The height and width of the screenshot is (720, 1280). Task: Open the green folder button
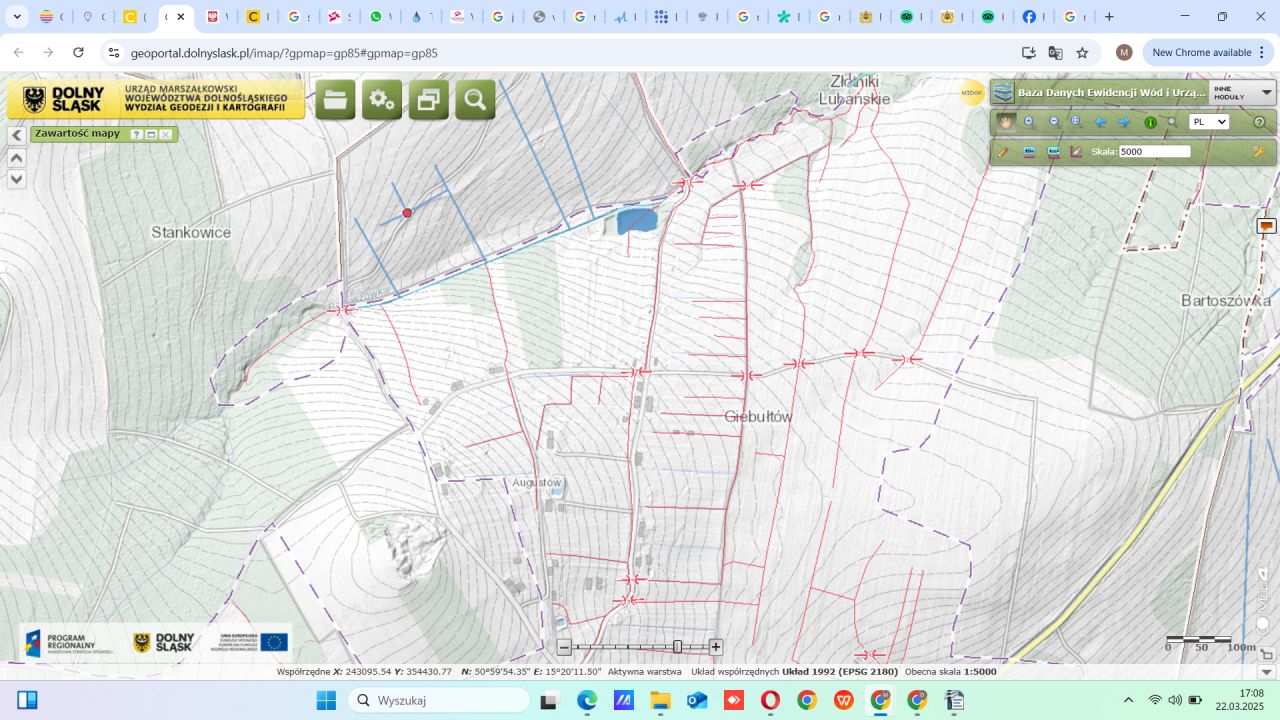coord(335,100)
